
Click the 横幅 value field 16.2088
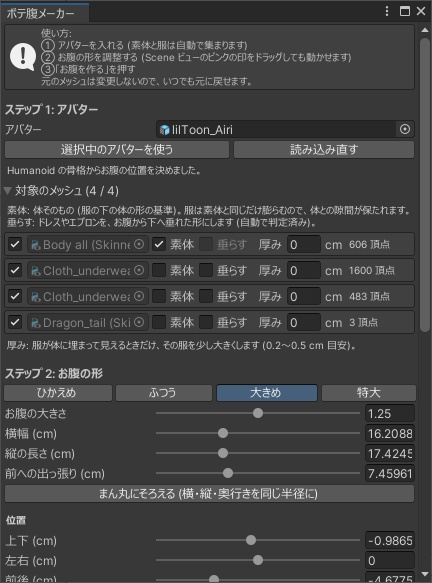click(x=390, y=434)
